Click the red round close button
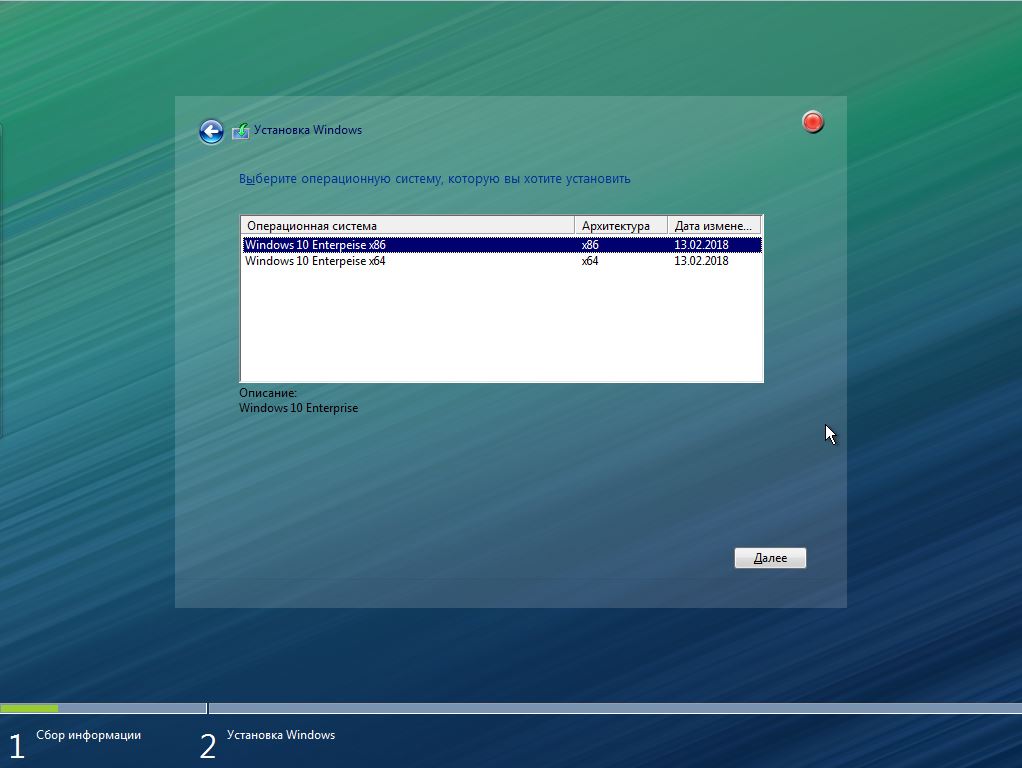This screenshot has width=1022, height=768. 813,122
